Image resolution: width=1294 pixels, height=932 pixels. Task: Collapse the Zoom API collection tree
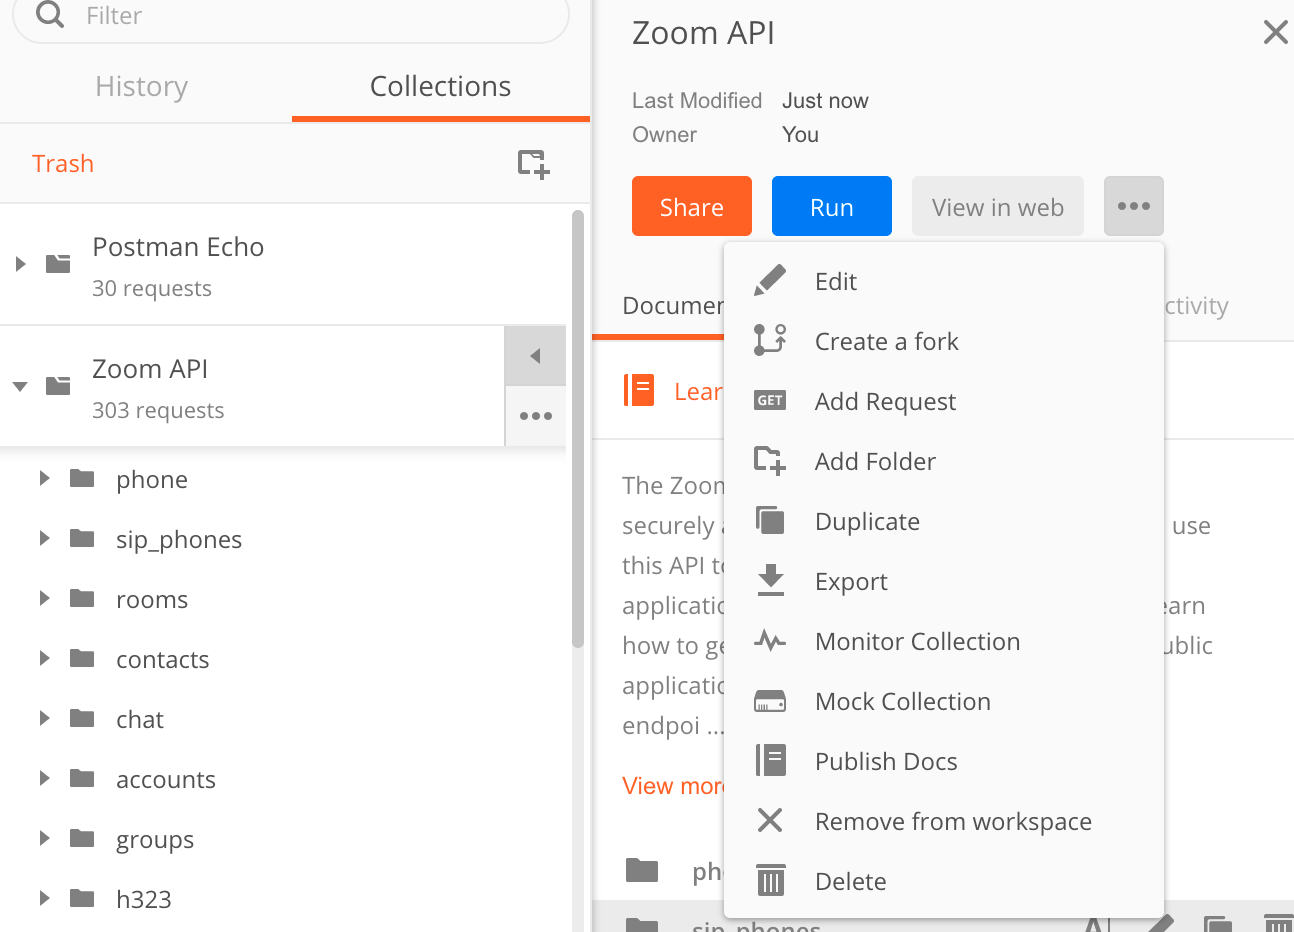[x=20, y=386]
